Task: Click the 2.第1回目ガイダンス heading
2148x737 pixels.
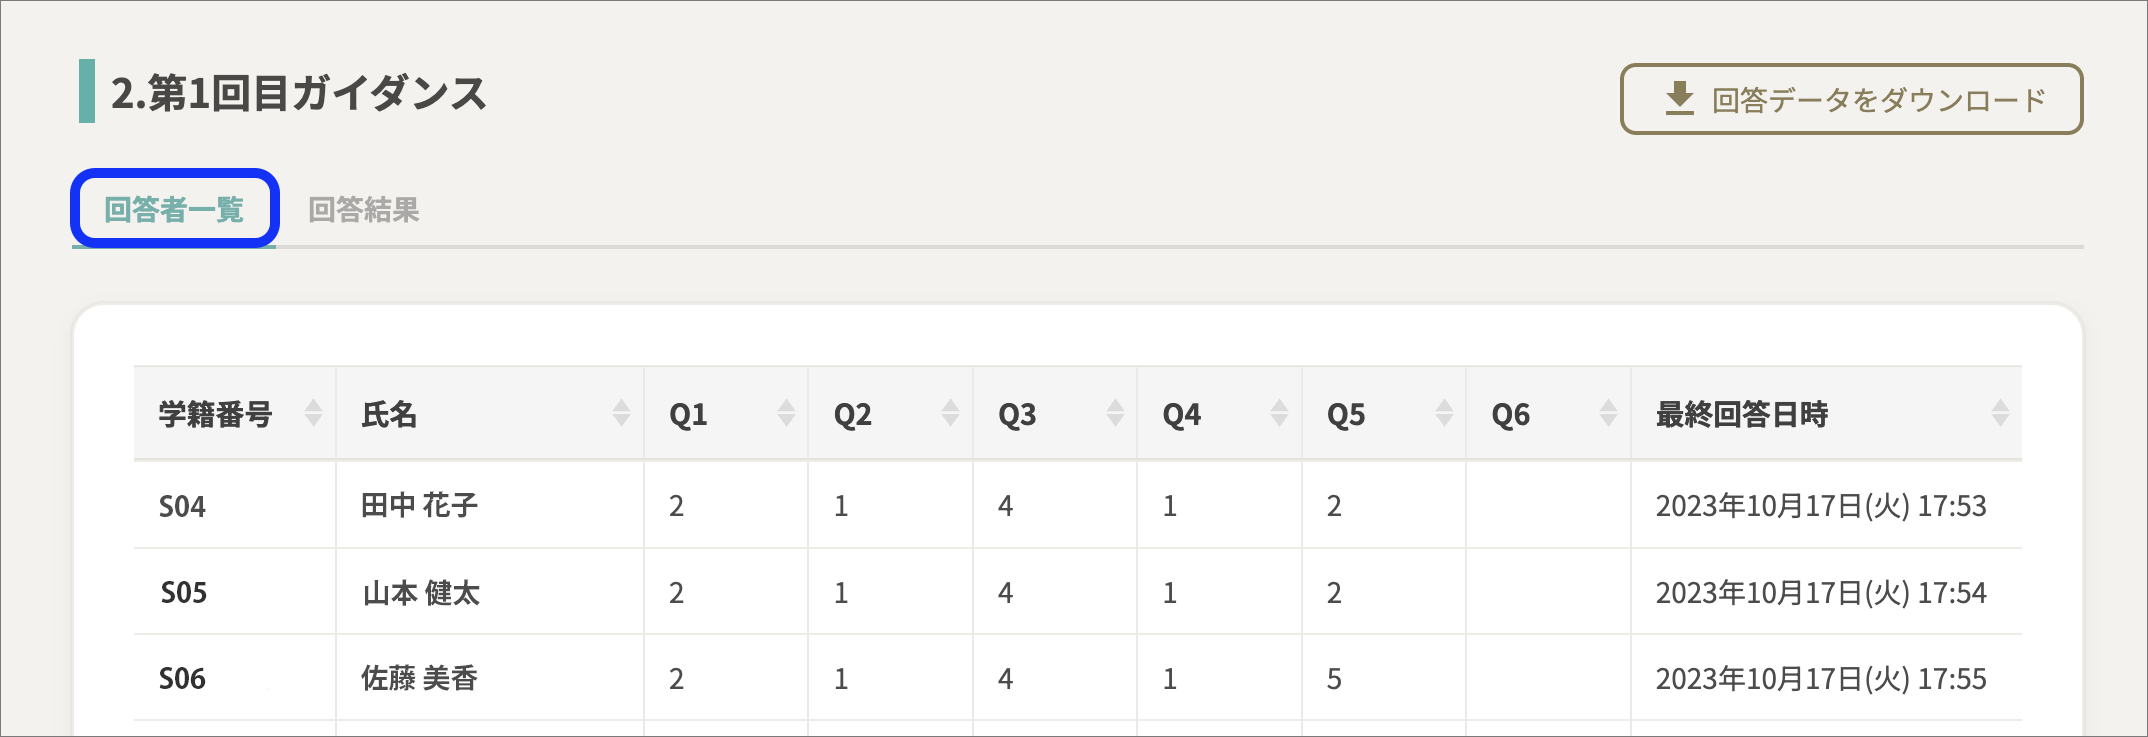Action: pyautogui.click(x=298, y=93)
